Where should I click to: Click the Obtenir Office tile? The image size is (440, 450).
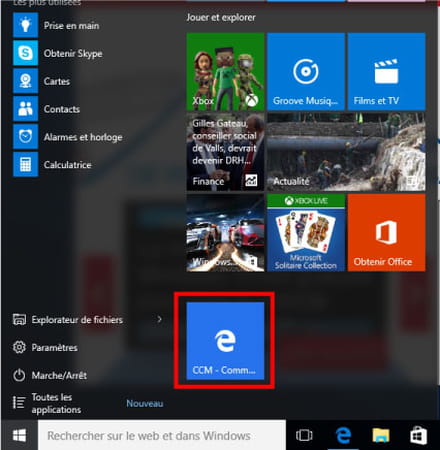point(386,233)
